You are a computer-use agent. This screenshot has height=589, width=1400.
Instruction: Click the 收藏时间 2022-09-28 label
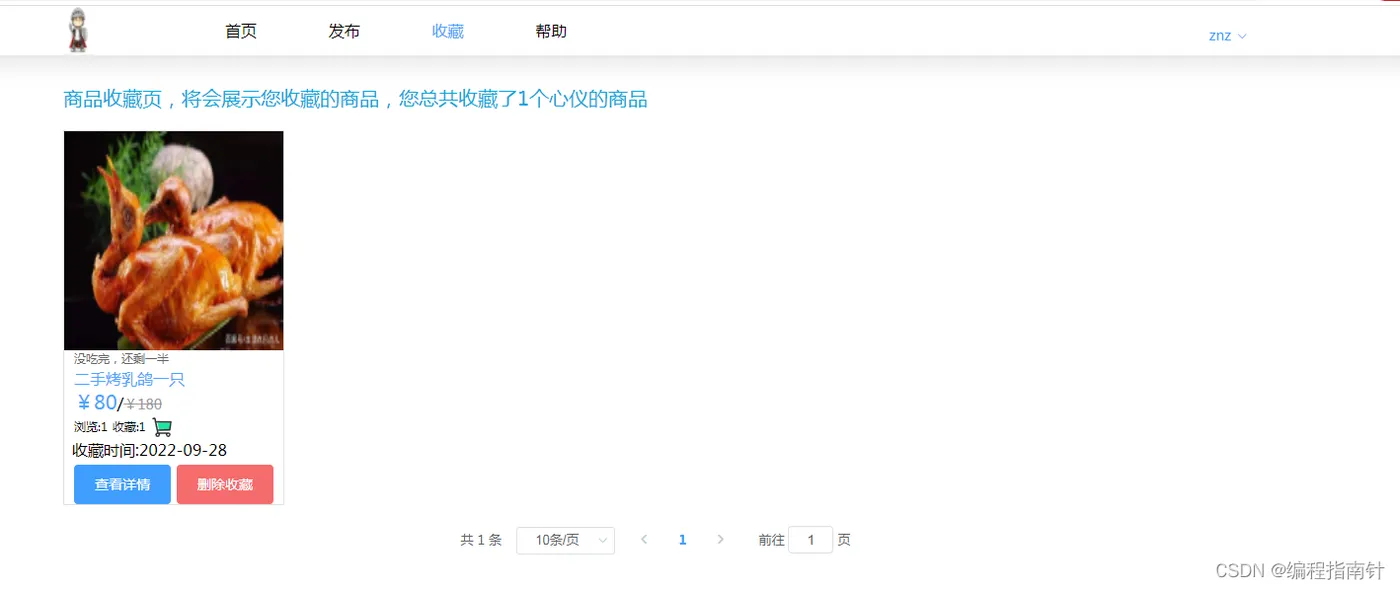pyautogui.click(x=150, y=450)
